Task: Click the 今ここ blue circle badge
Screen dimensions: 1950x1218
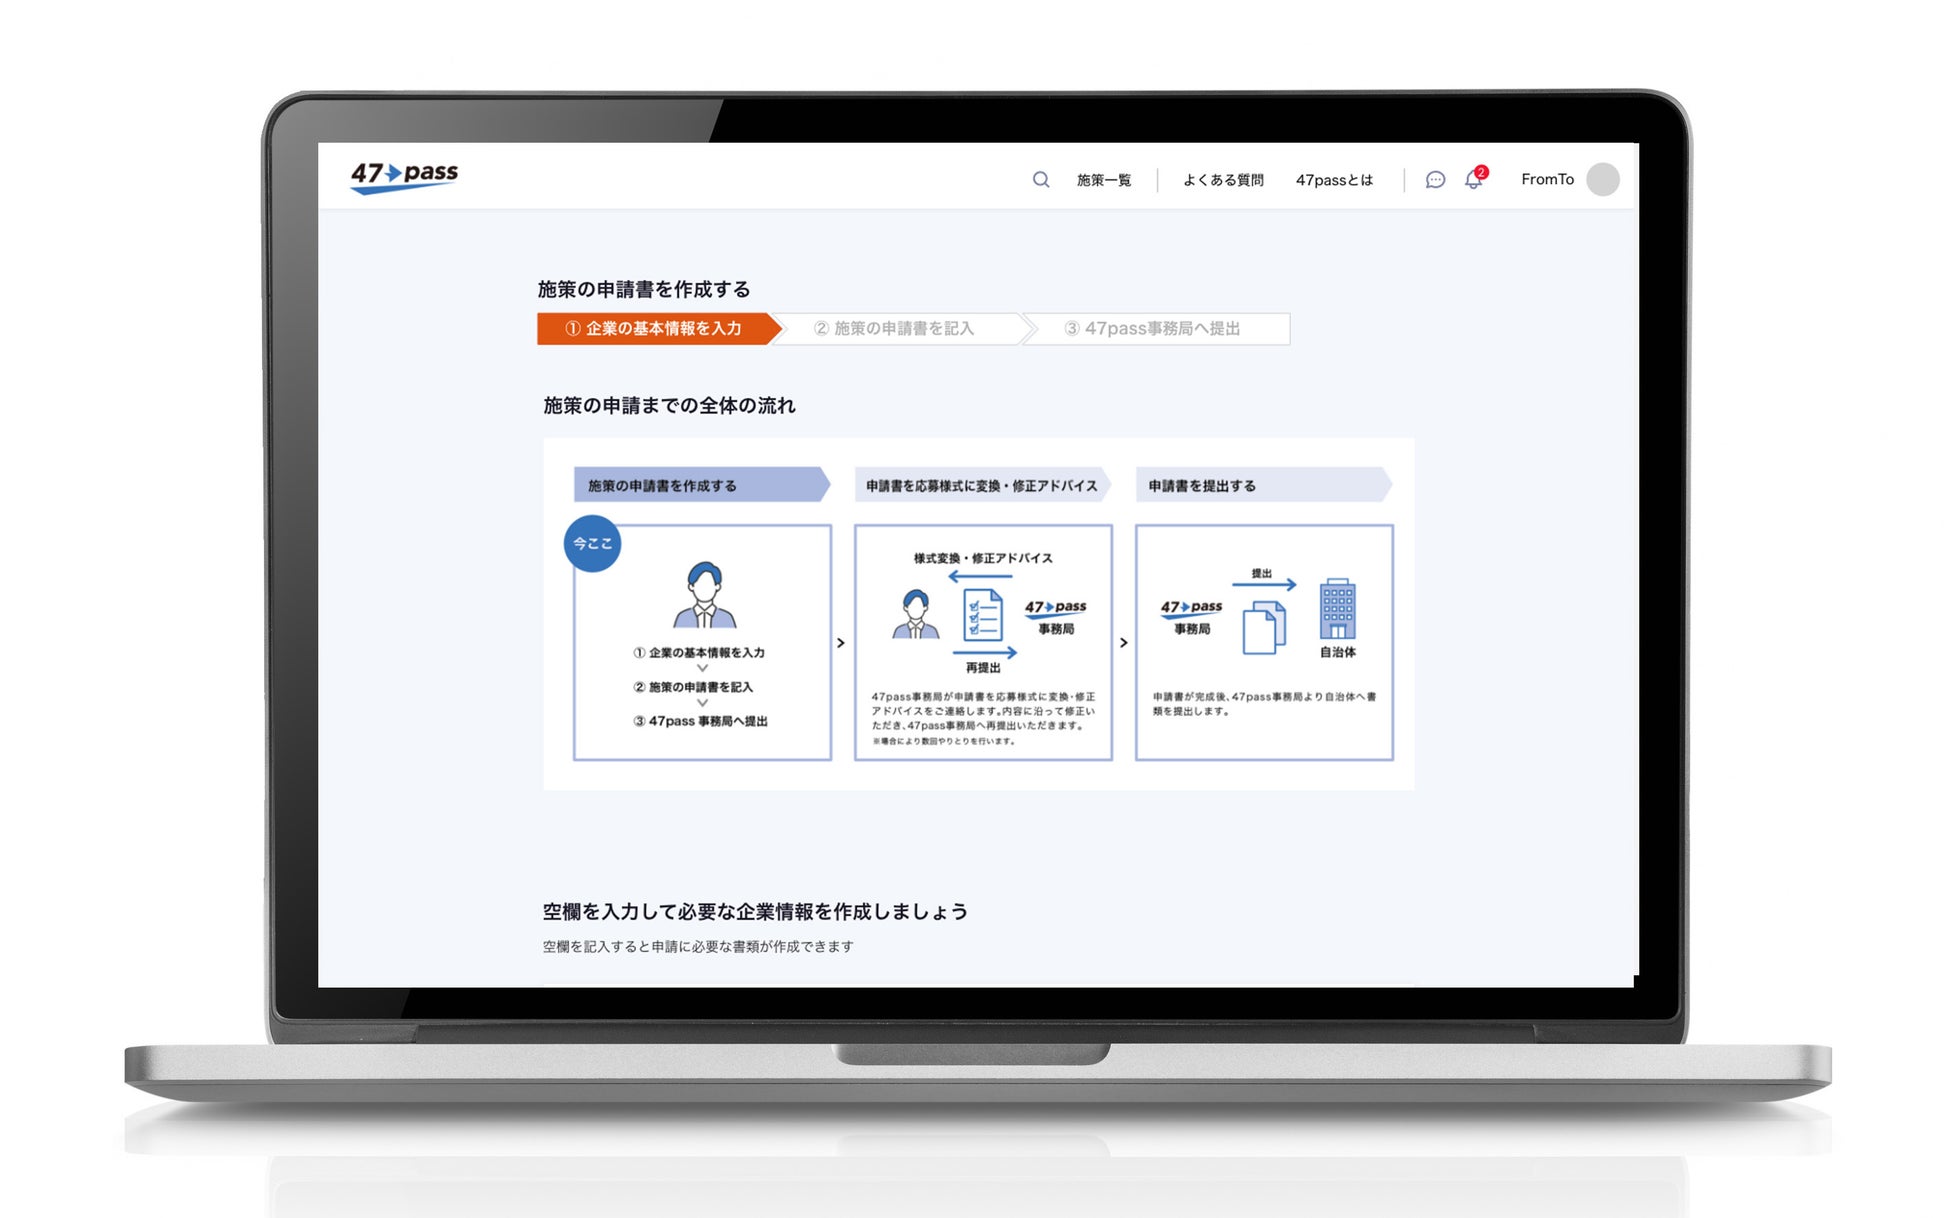Action: pyautogui.click(x=592, y=544)
